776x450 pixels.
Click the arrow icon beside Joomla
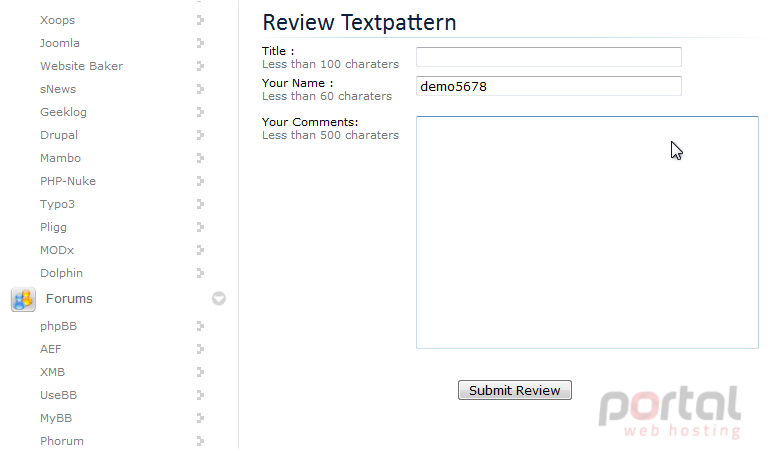pos(200,43)
